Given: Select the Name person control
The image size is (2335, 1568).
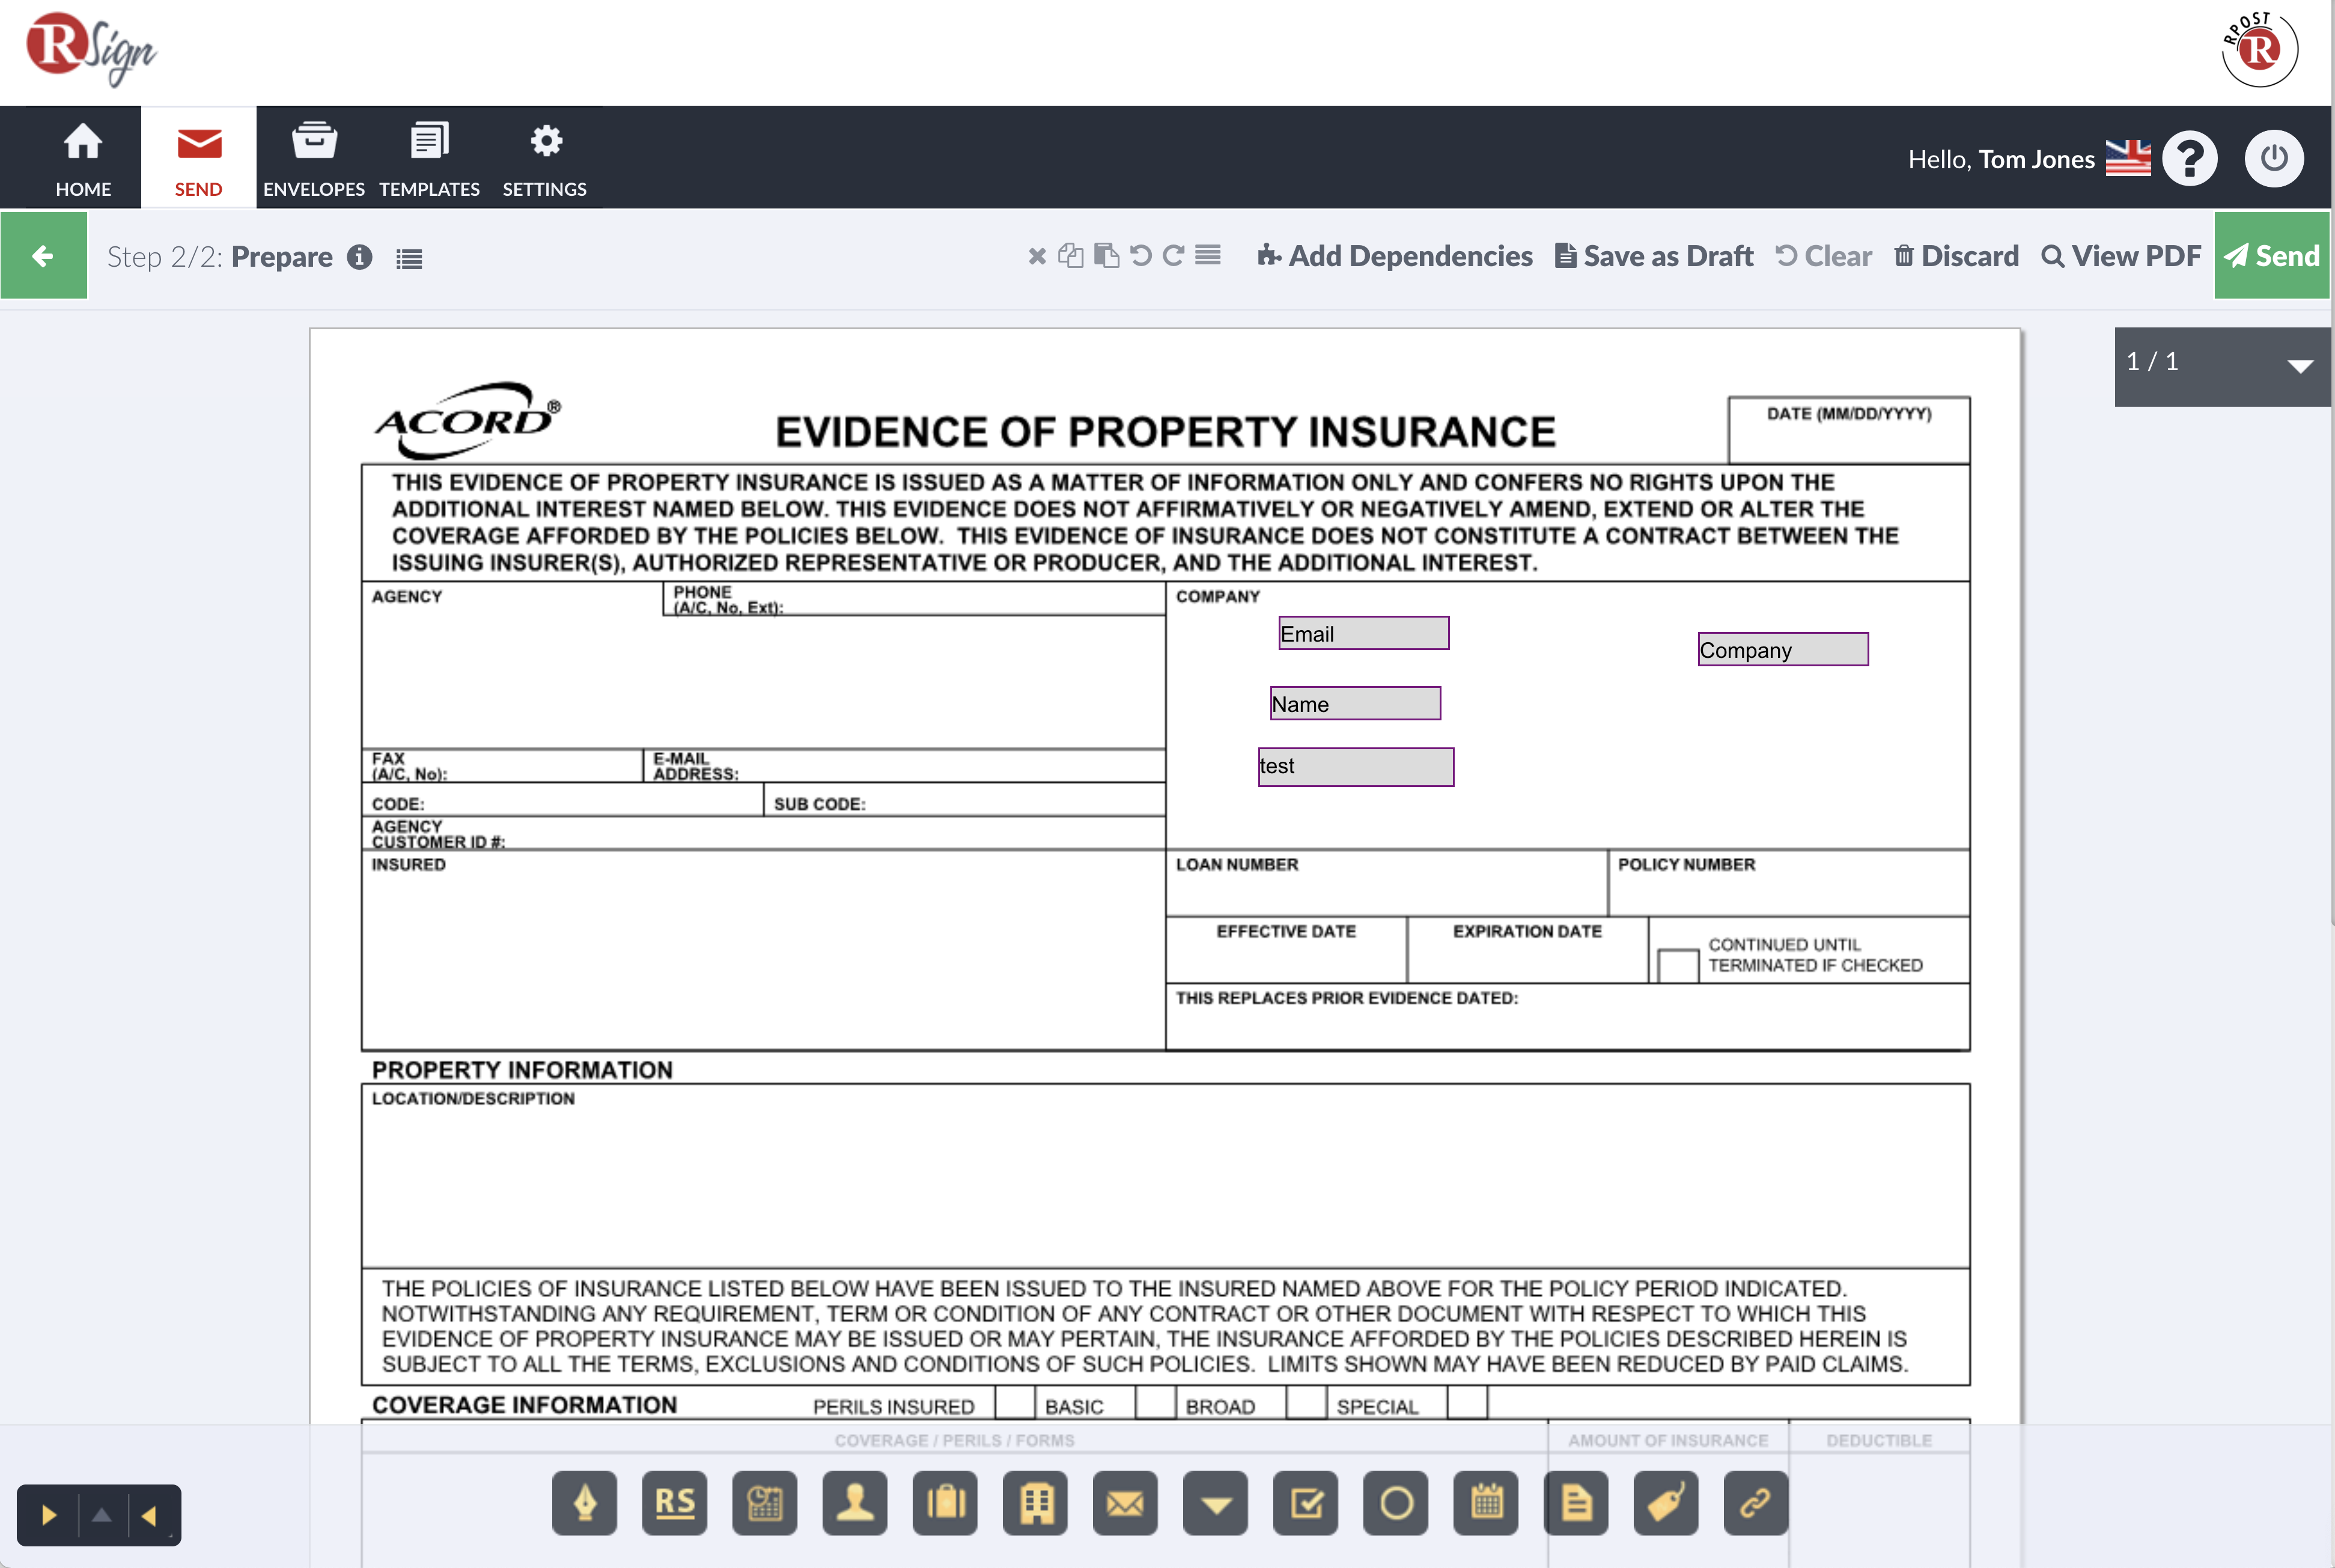Looking at the screenshot, I should (x=854, y=1502).
